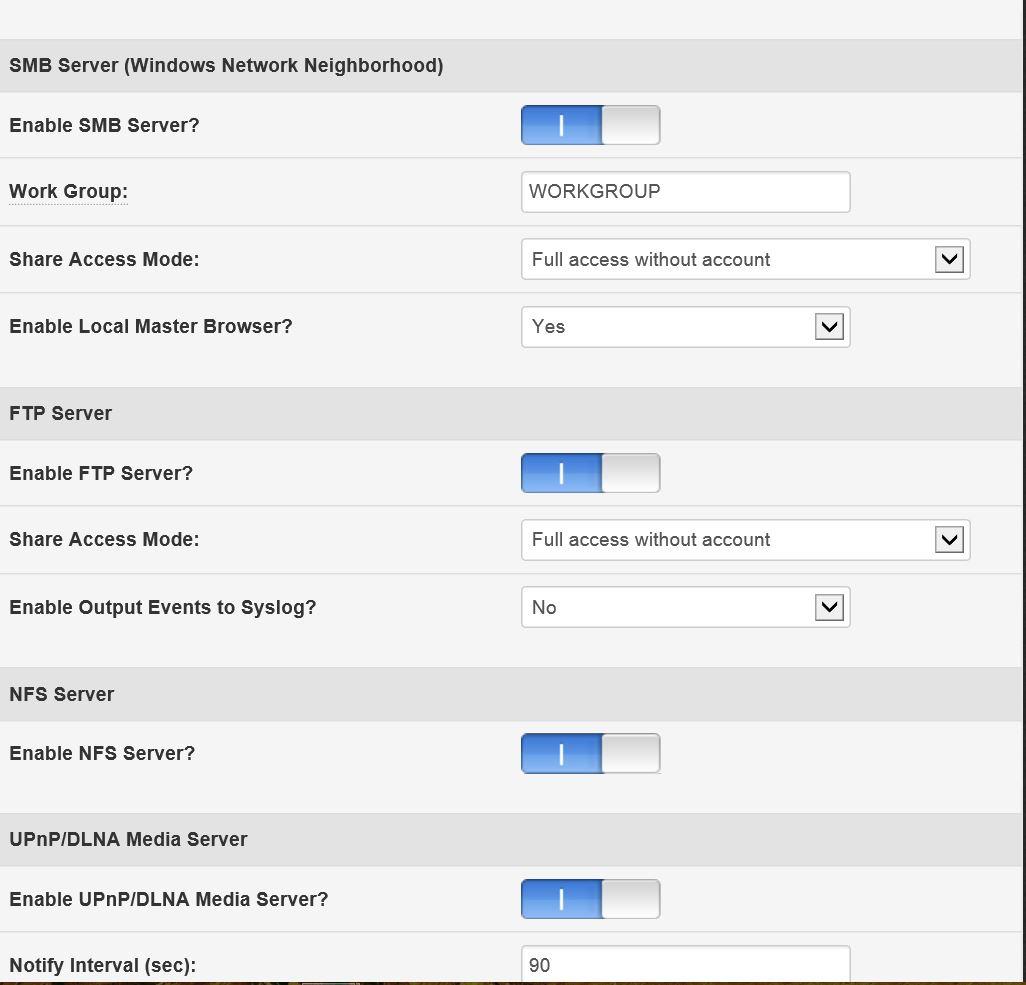Toggle the Enable SMB Server switch
The height and width of the screenshot is (985, 1026).
click(590, 125)
